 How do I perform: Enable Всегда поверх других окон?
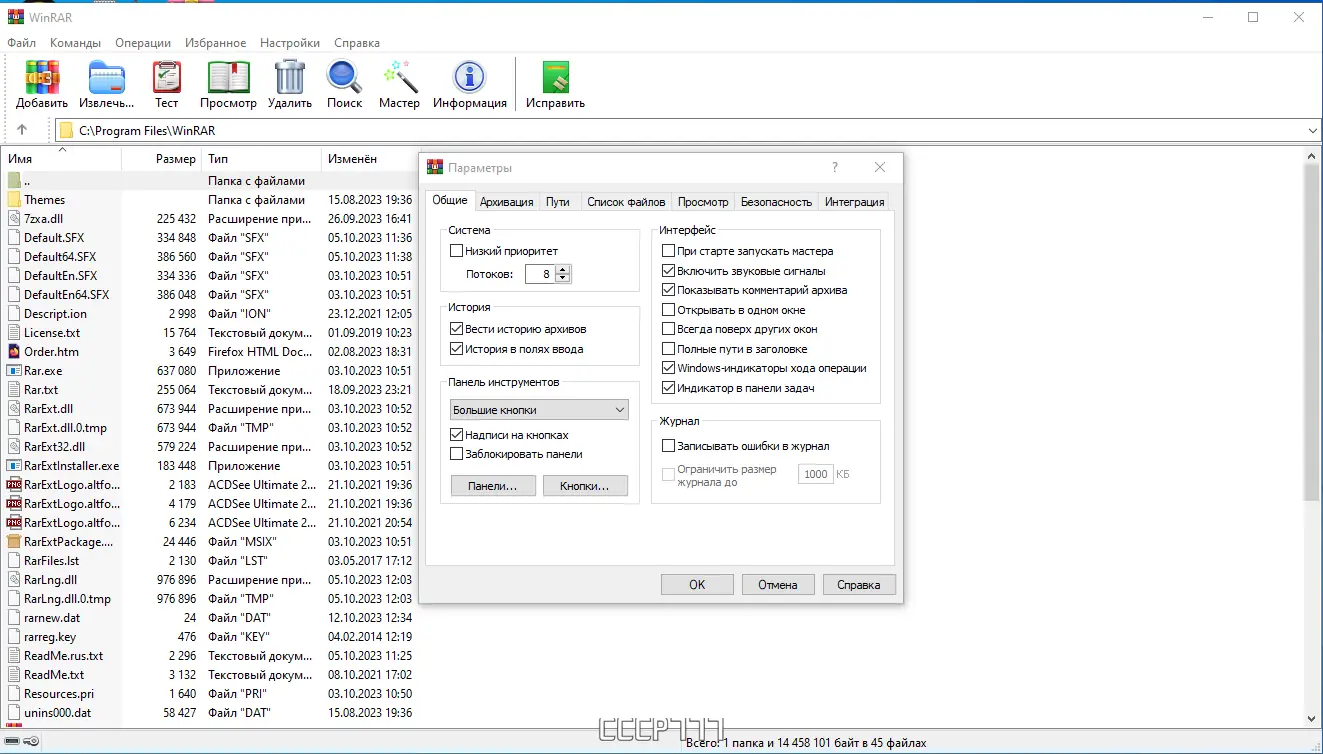(x=669, y=329)
